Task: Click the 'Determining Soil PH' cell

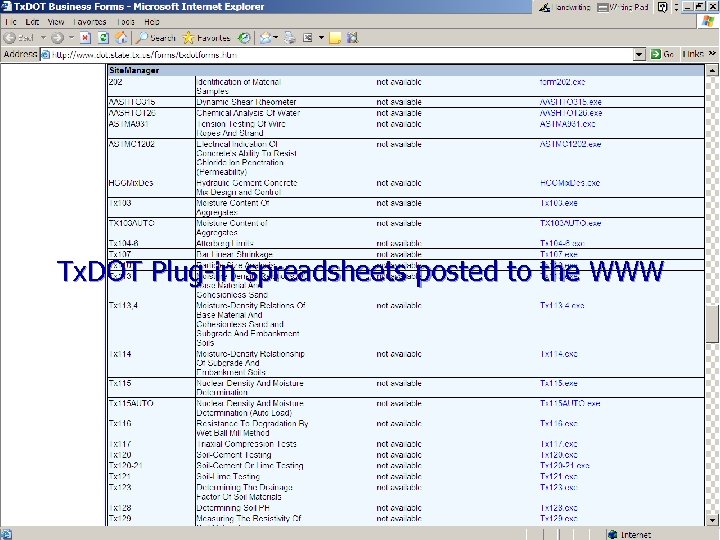Action: [x=233, y=508]
